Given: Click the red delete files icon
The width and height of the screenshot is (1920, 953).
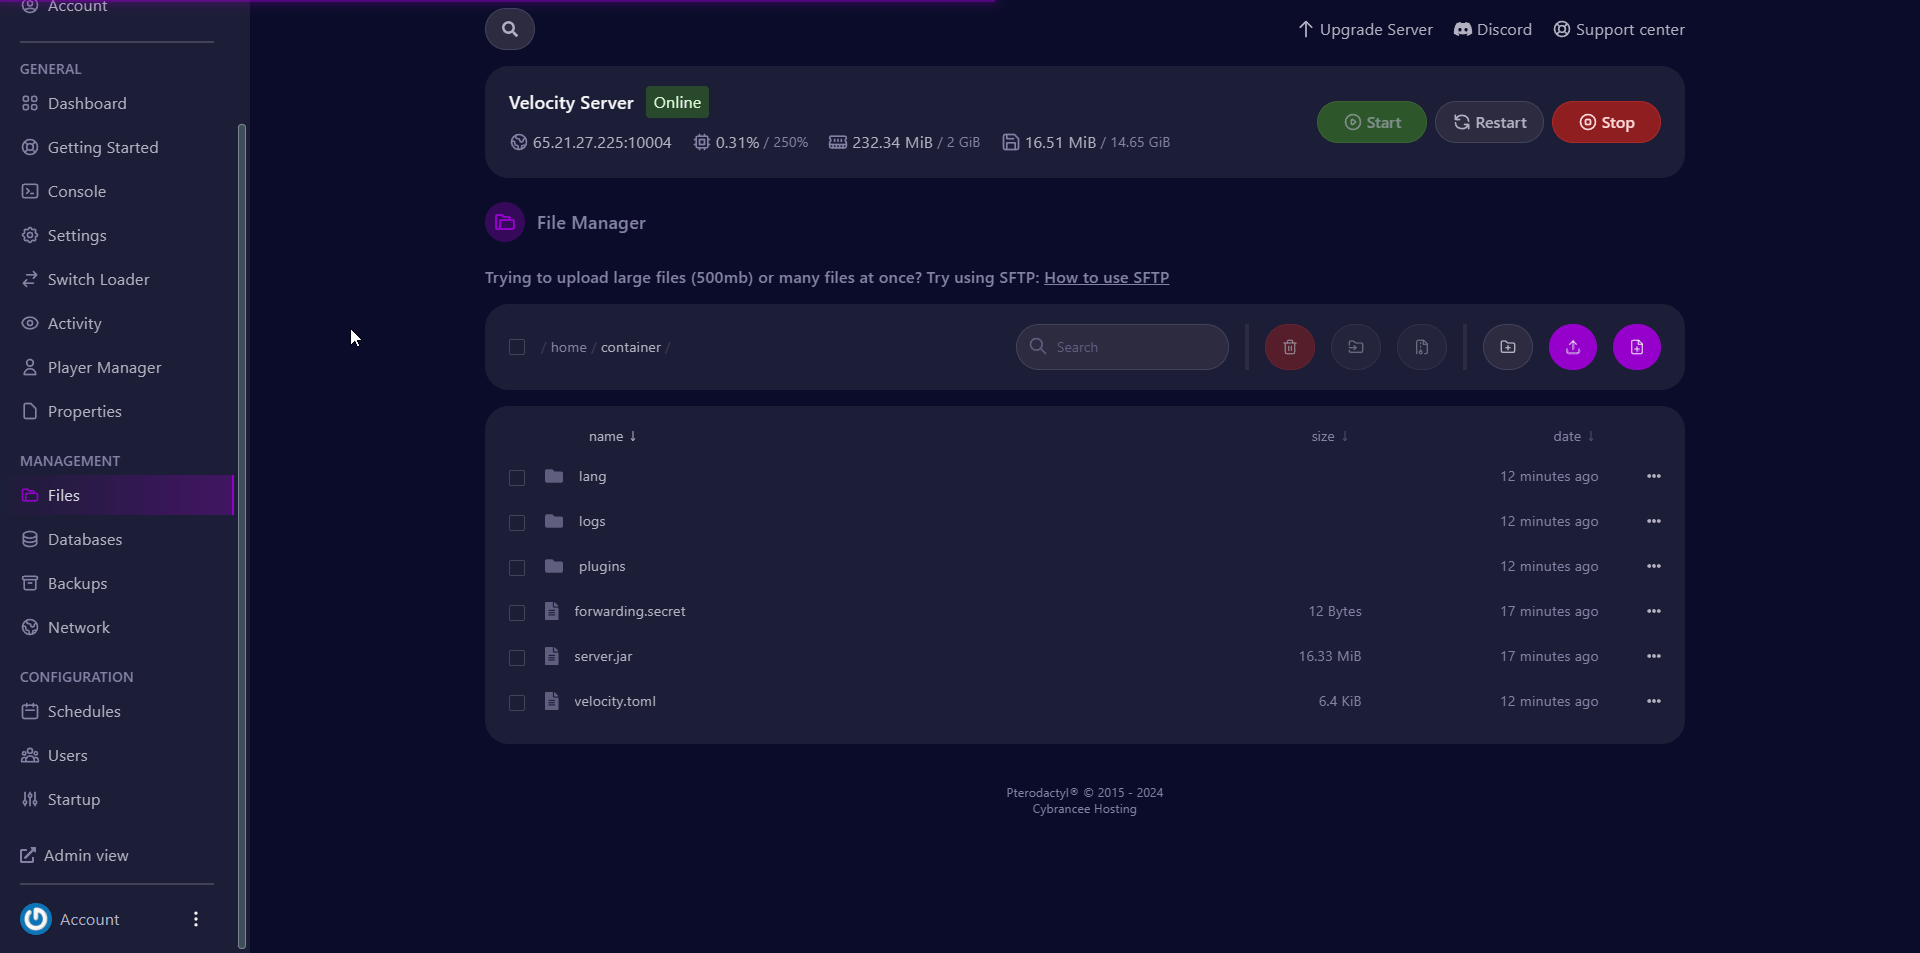Looking at the screenshot, I should [x=1289, y=347].
